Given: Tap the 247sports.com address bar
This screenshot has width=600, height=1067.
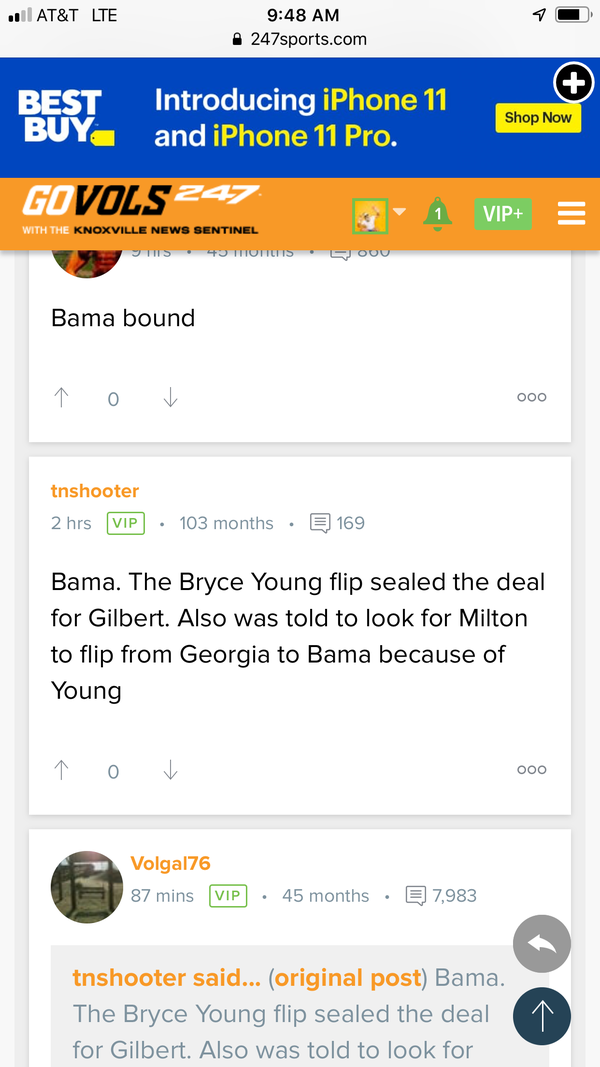Looking at the screenshot, I should pos(300,40).
